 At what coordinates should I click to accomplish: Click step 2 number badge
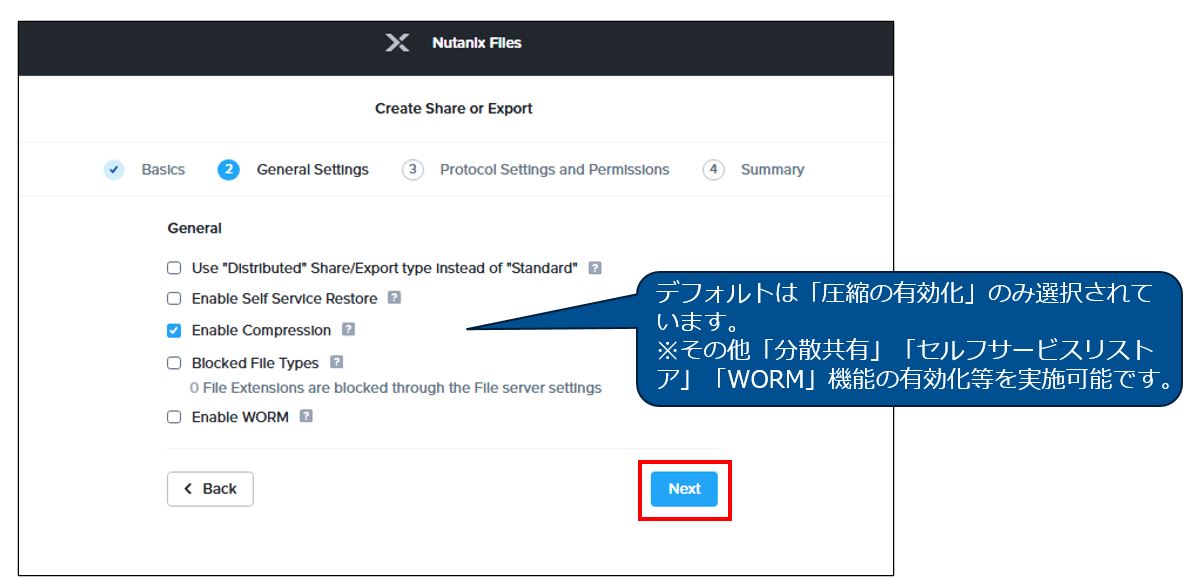point(227,169)
